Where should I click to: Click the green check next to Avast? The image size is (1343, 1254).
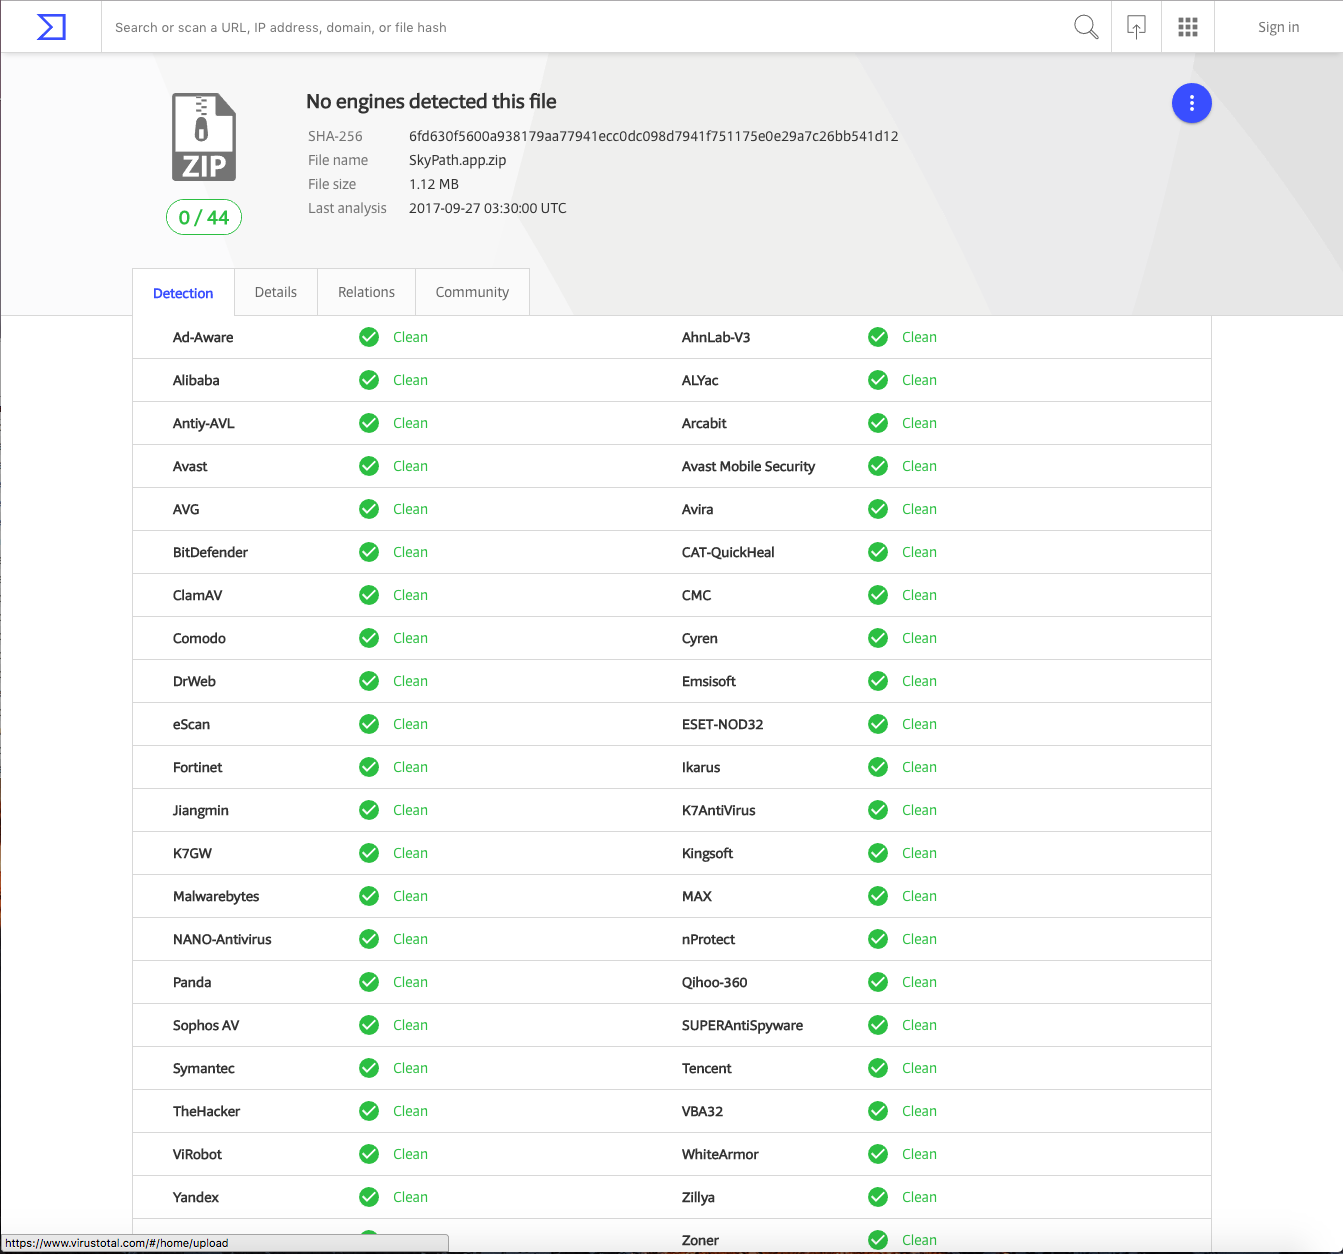369,466
